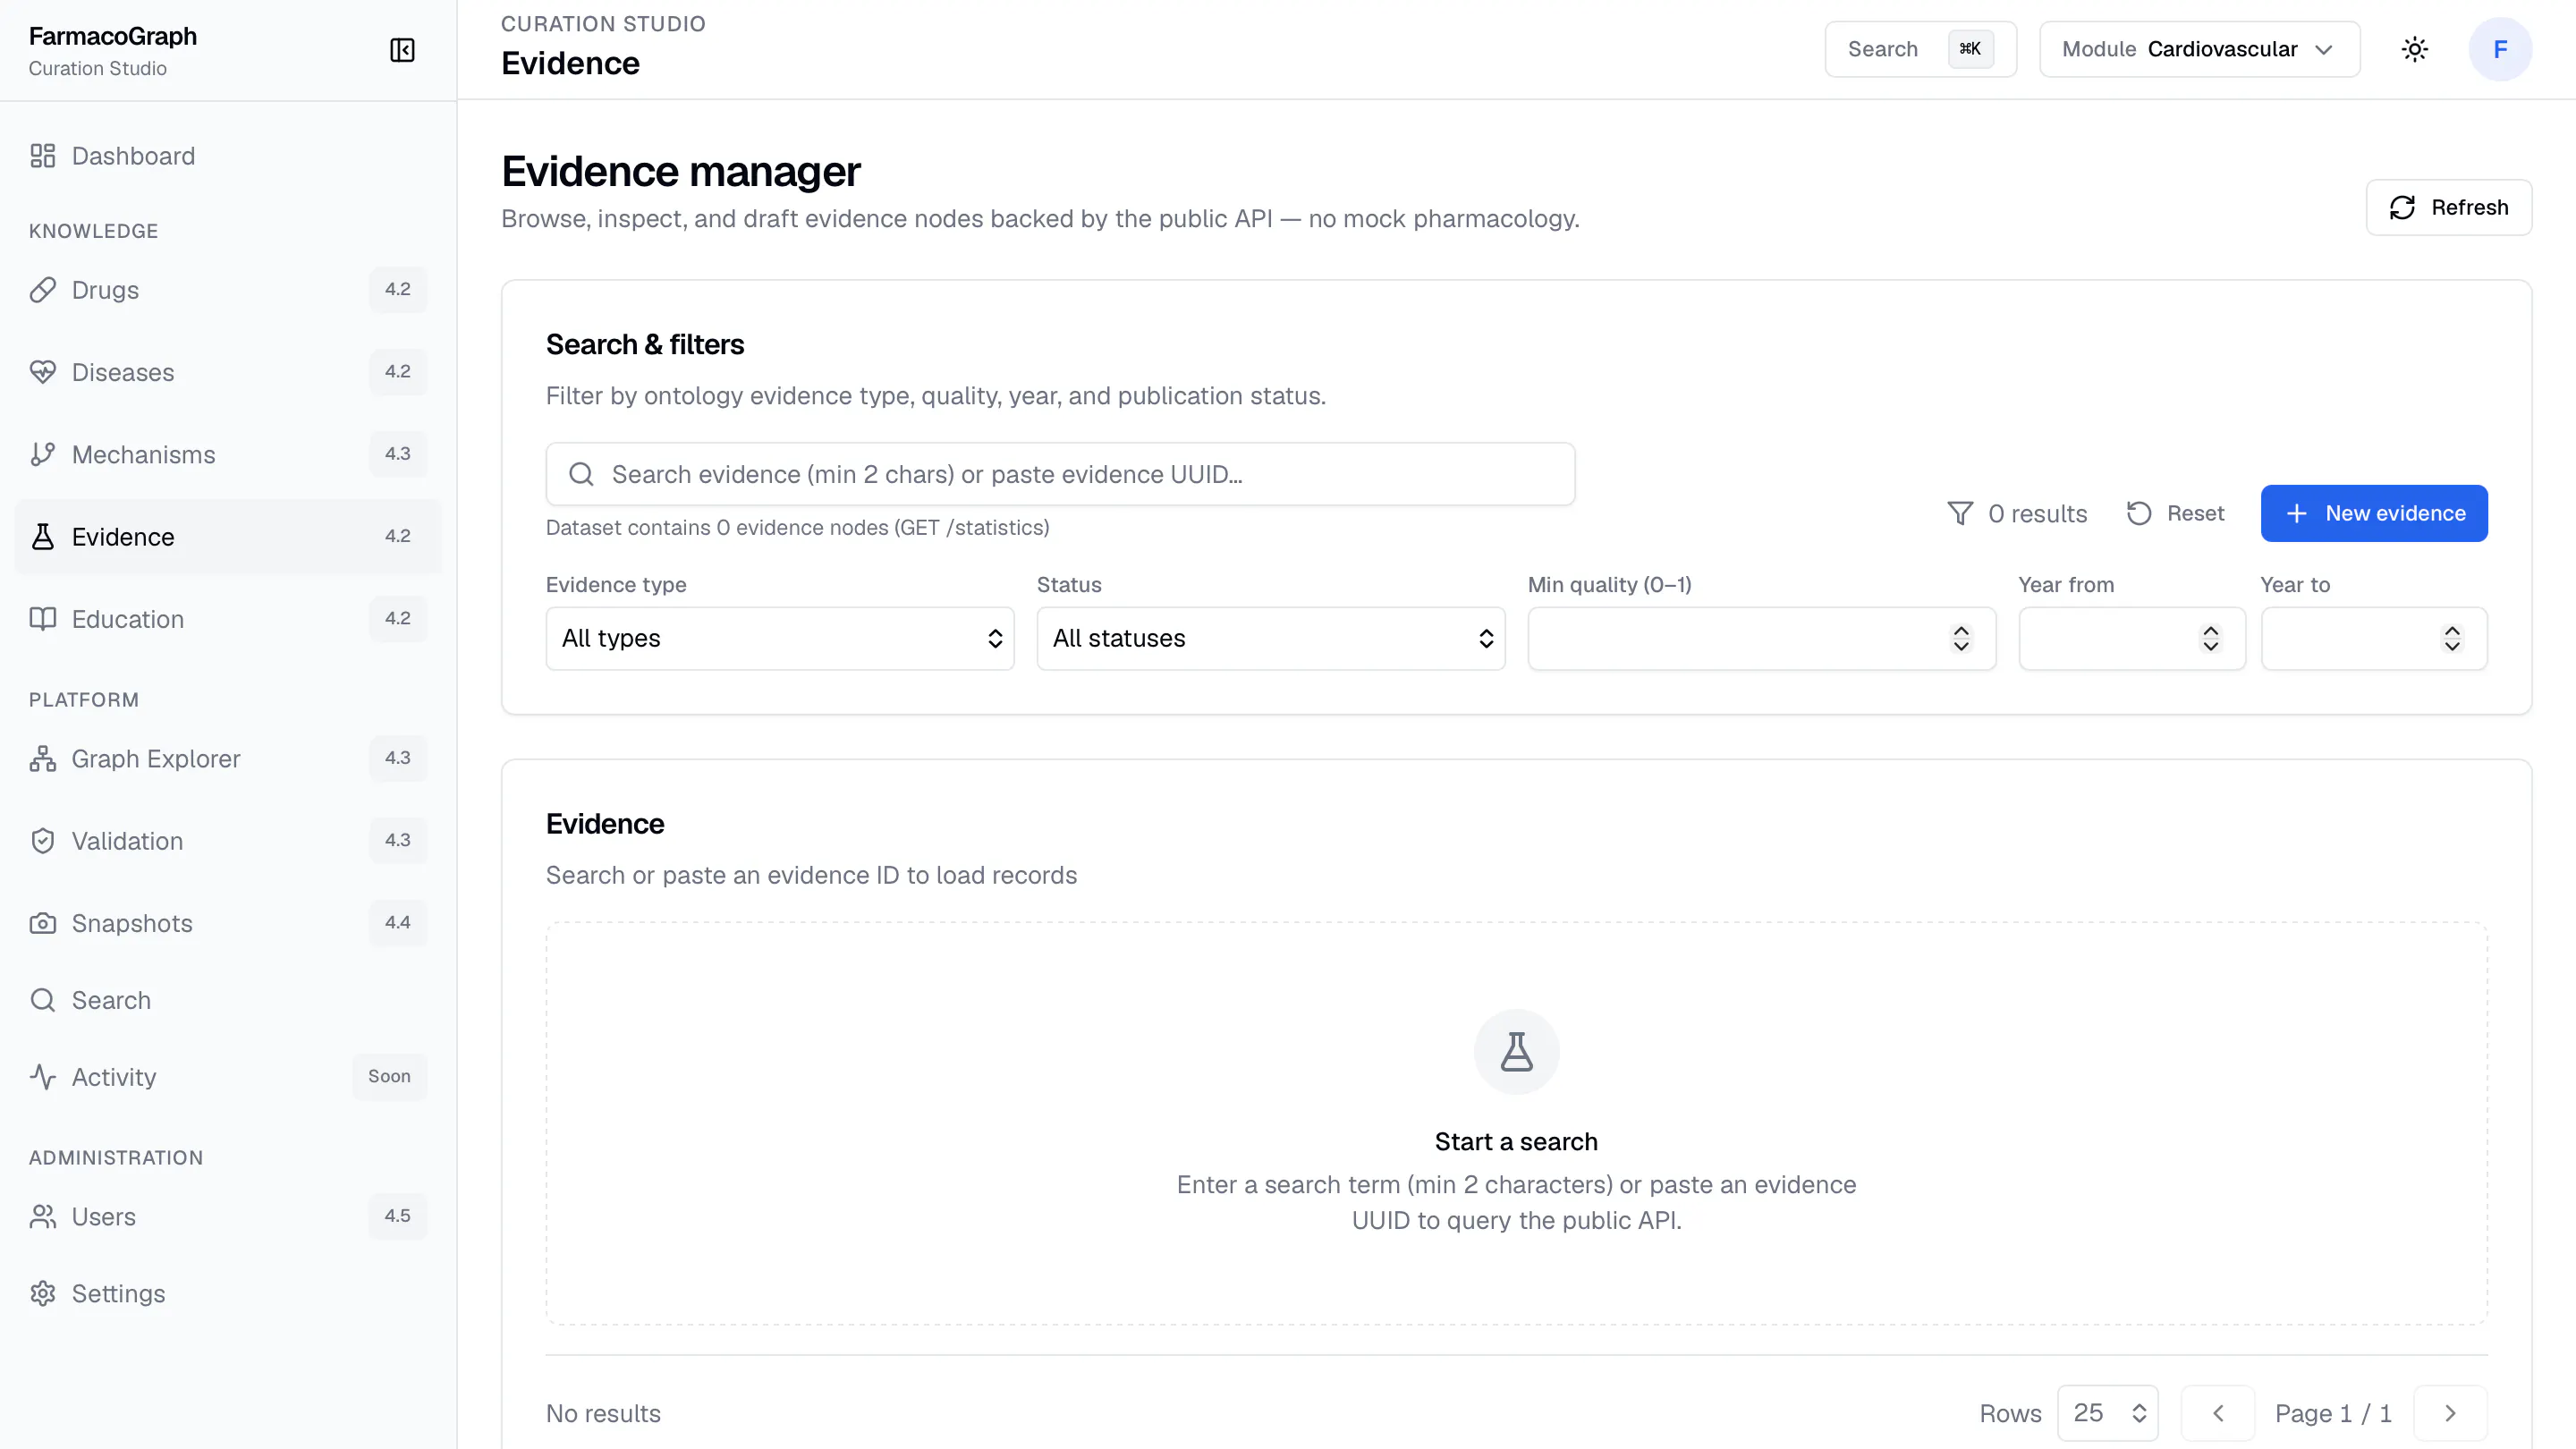Click the Diseases heart pulse icon
Screen dimensions: 2576x1449
tap(43, 372)
